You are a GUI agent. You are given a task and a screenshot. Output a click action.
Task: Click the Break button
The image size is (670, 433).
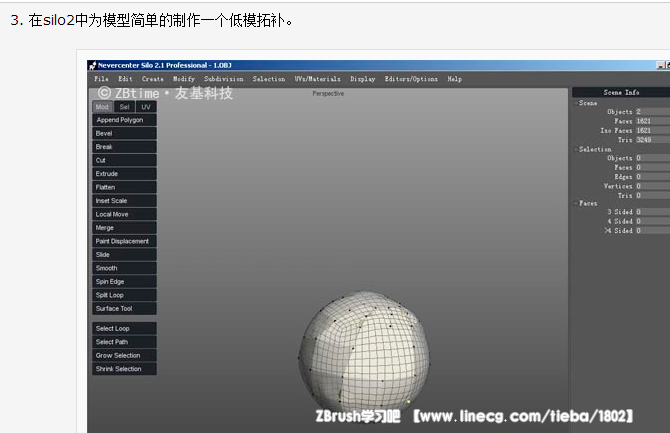(124, 147)
